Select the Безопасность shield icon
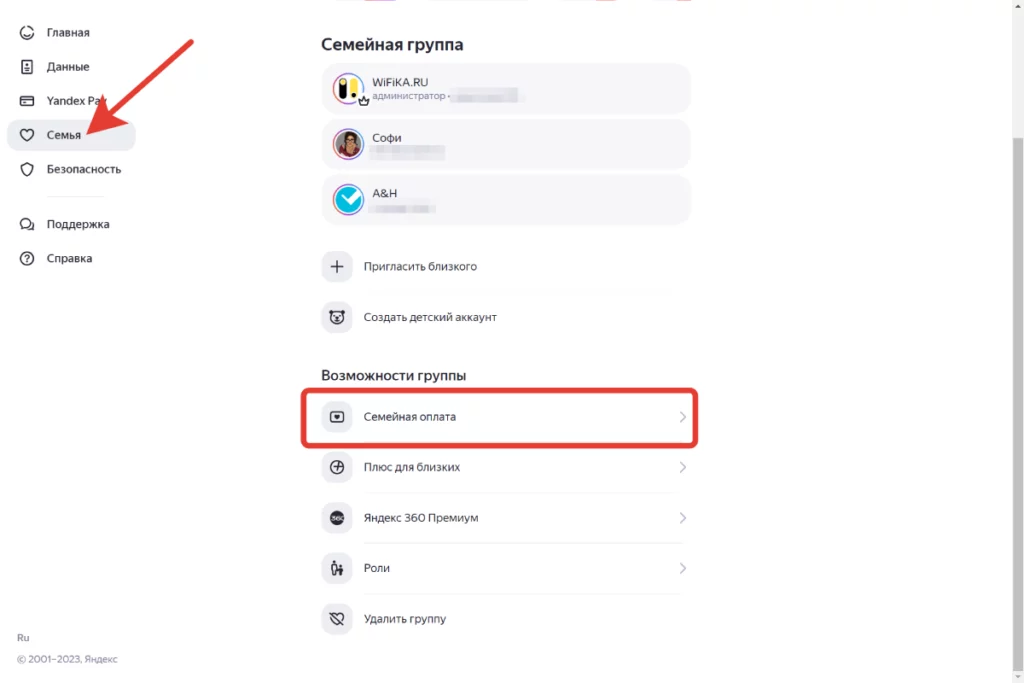This screenshot has height=683, width=1024. pyautogui.click(x=27, y=169)
